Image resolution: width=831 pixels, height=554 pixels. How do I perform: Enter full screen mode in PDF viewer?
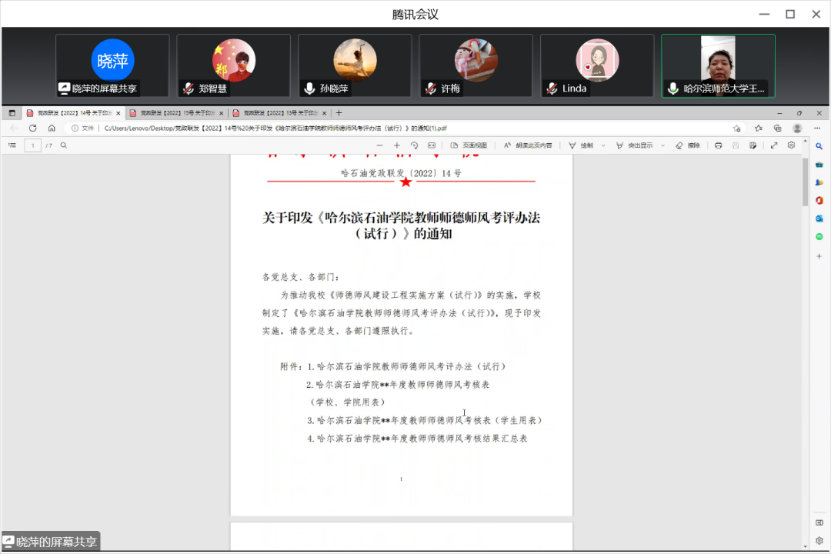click(x=774, y=145)
